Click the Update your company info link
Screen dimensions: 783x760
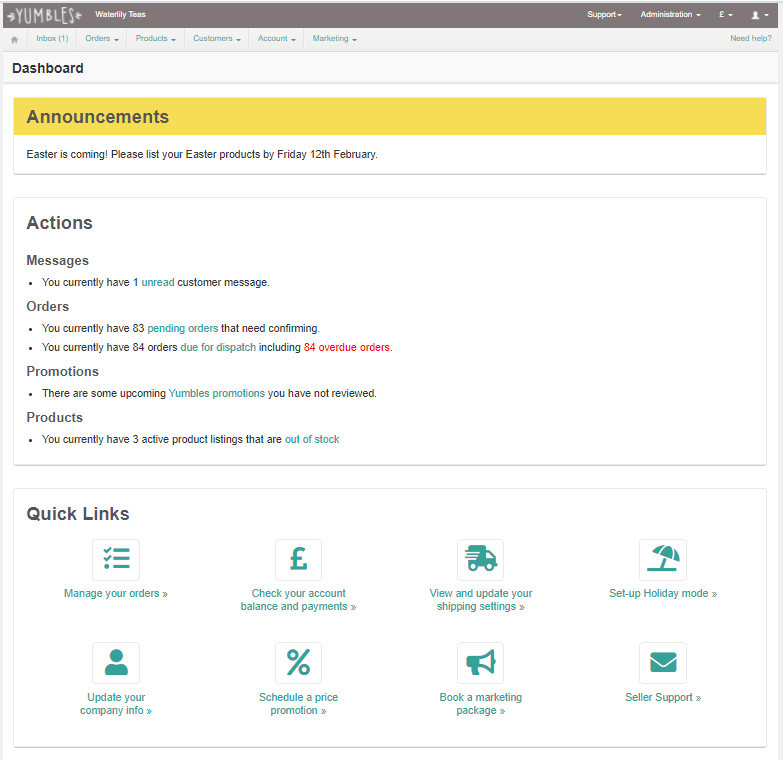click(116, 704)
